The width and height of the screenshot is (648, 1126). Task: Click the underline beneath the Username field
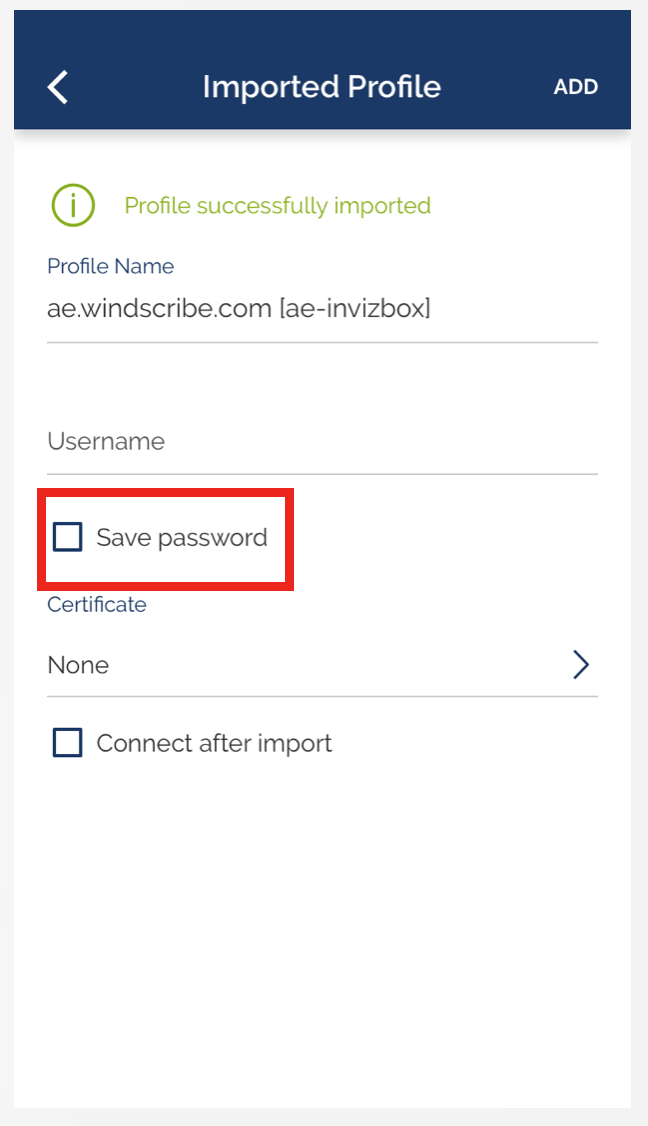[x=322, y=473]
